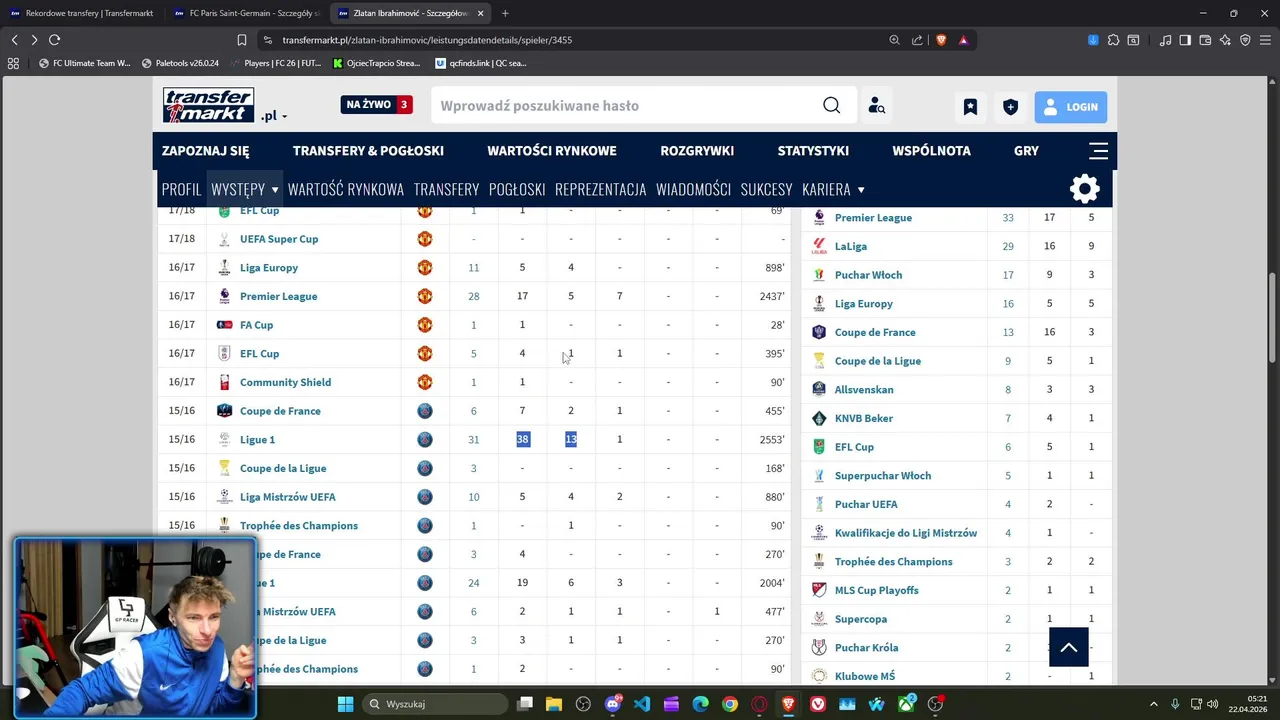1280x720 pixels.
Task: Open the bookmark watchlist icon
Action: tap(970, 107)
